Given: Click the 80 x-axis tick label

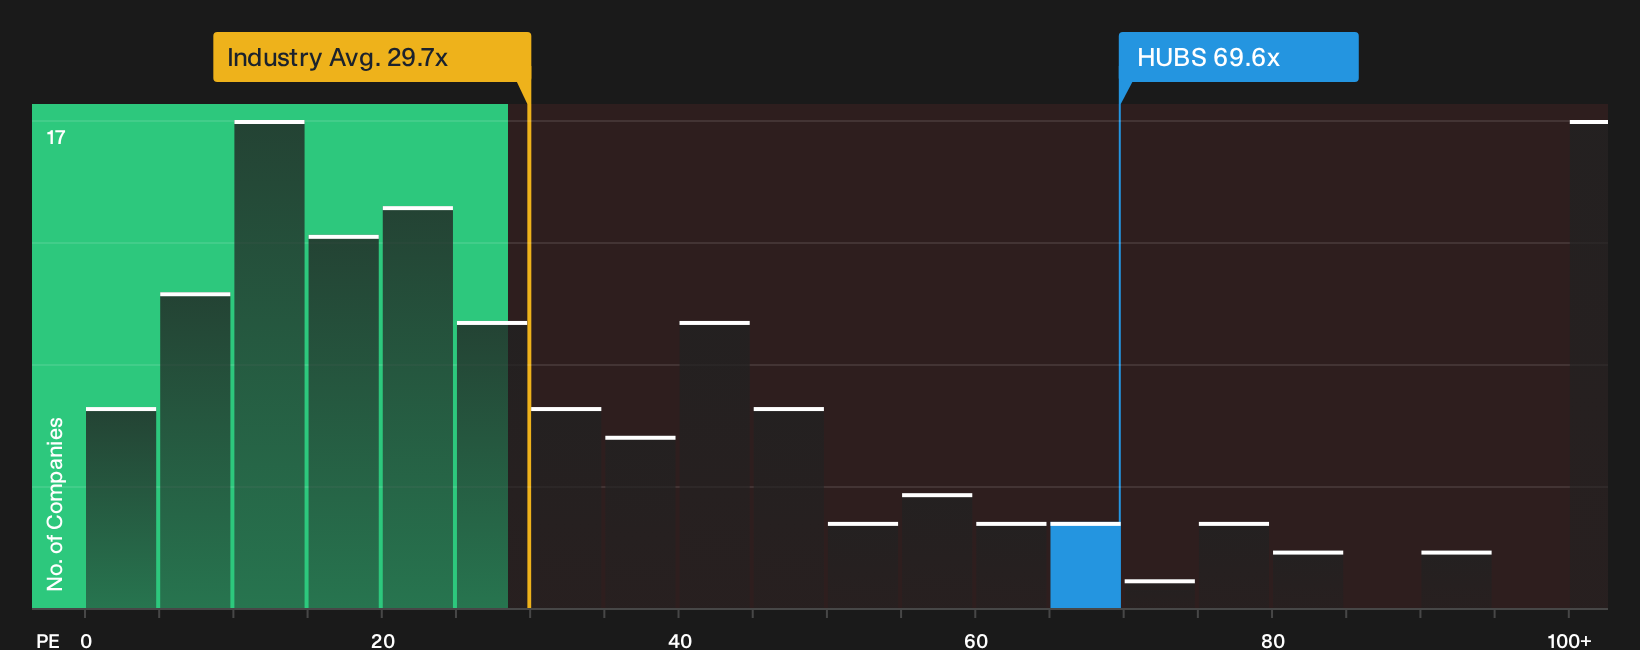Looking at the screenshot, I should [1272, 641].
